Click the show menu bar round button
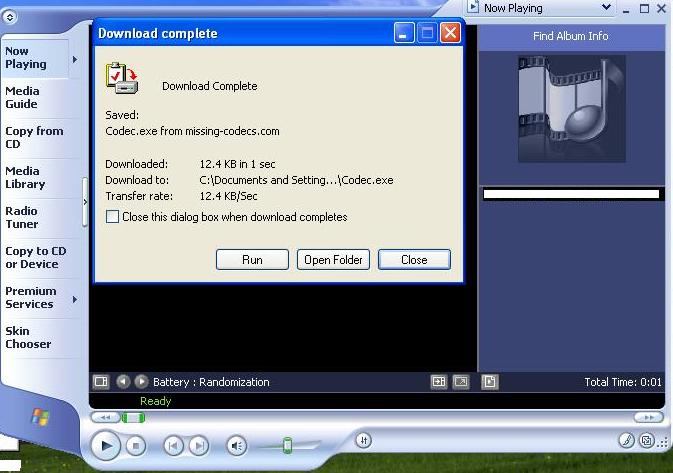Screen dimensions: 673x473 click(x=9, y=17)
